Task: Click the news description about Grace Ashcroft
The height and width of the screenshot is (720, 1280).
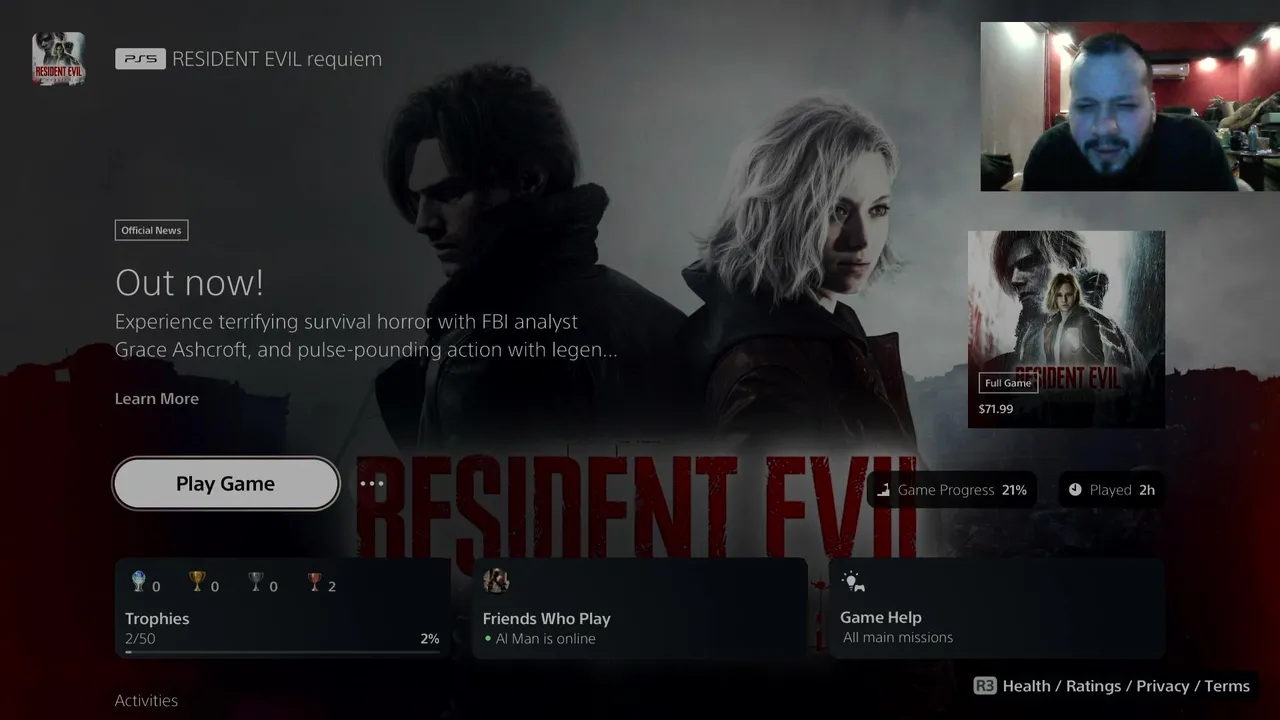Action: point(366,336)
